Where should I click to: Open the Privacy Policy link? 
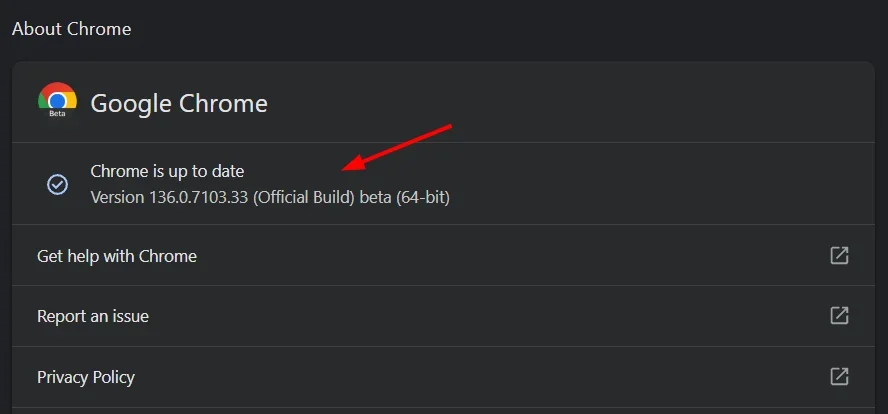pos(86,377)
